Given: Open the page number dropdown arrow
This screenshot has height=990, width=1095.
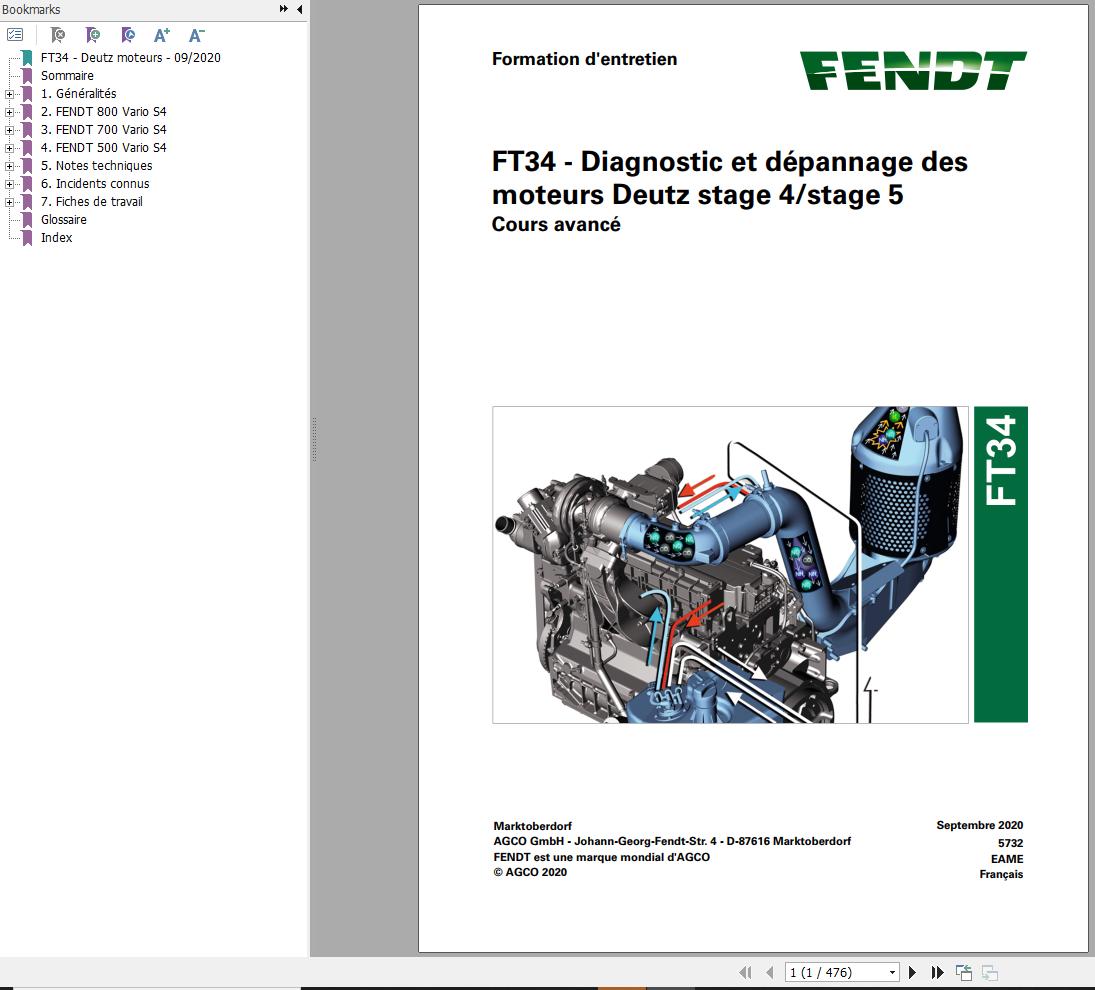Looking at the screenshot, I should tap(892, 973).
